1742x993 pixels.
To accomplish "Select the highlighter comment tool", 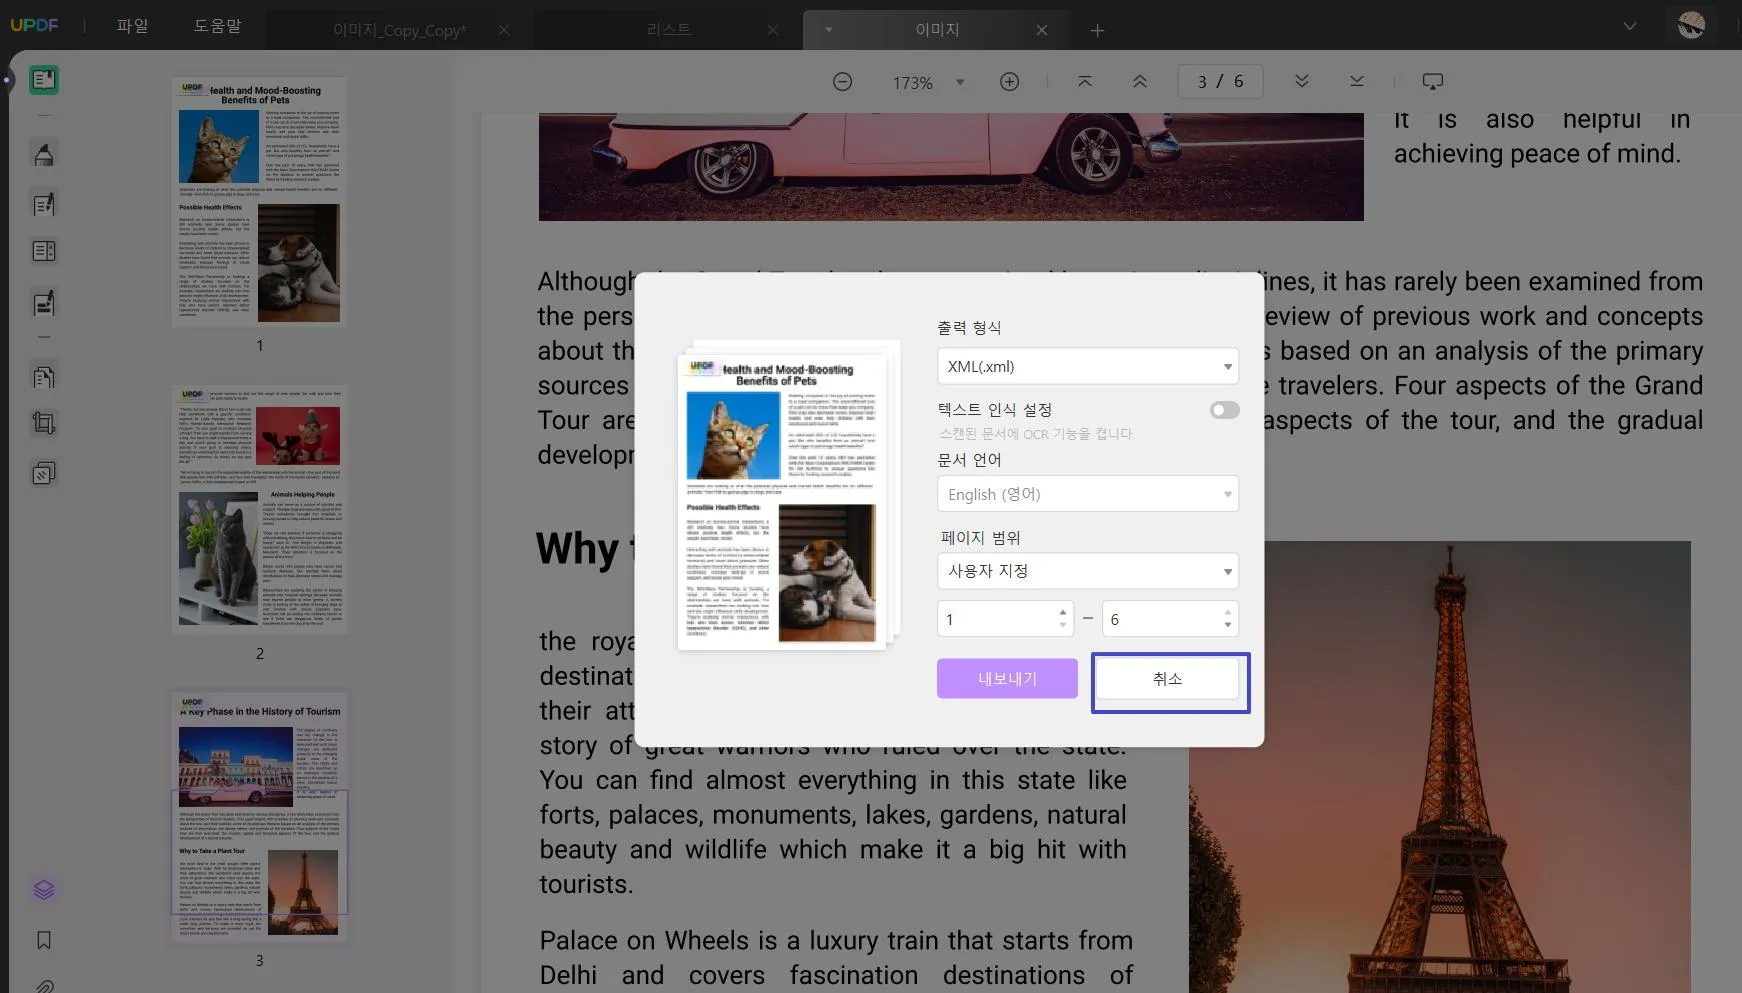I will (x=44, y=155).
